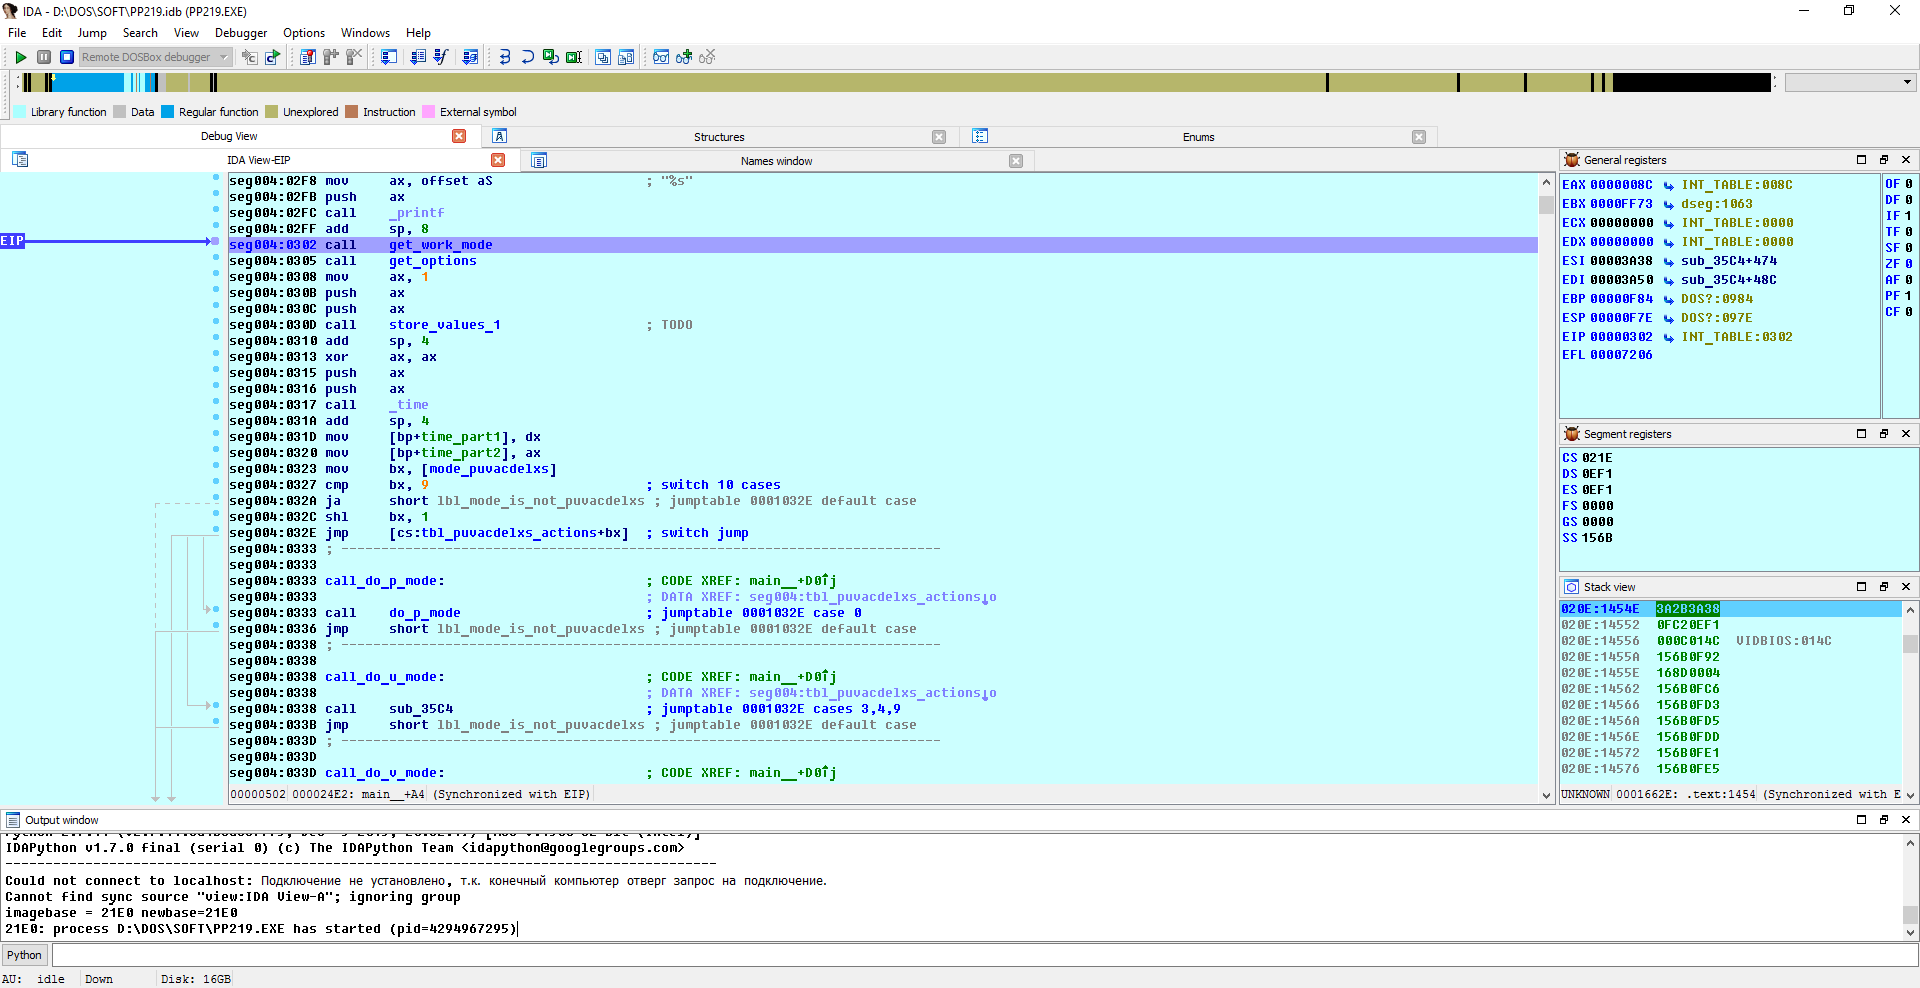Click the sub_35C4 call operand

pos(421,709)
